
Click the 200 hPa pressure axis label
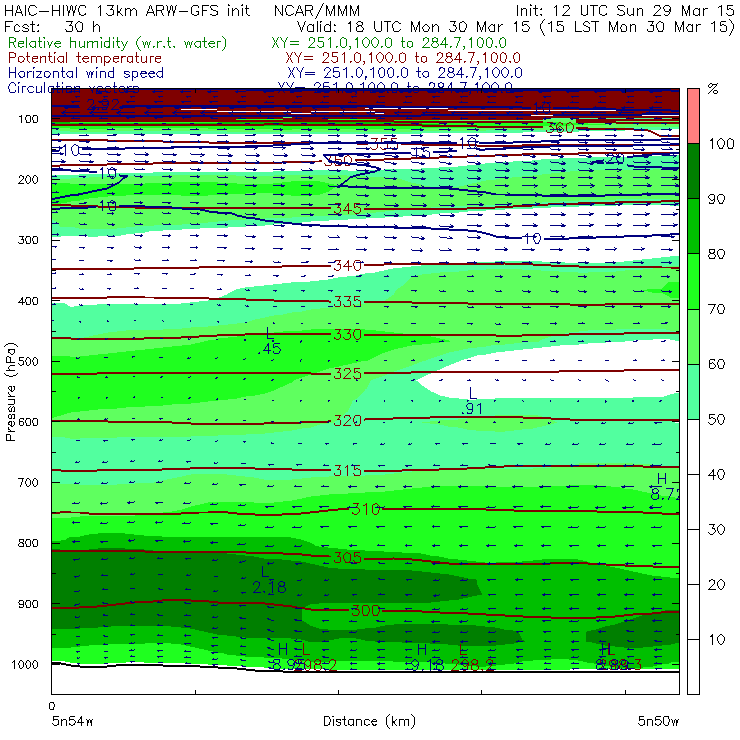point(28,179)
